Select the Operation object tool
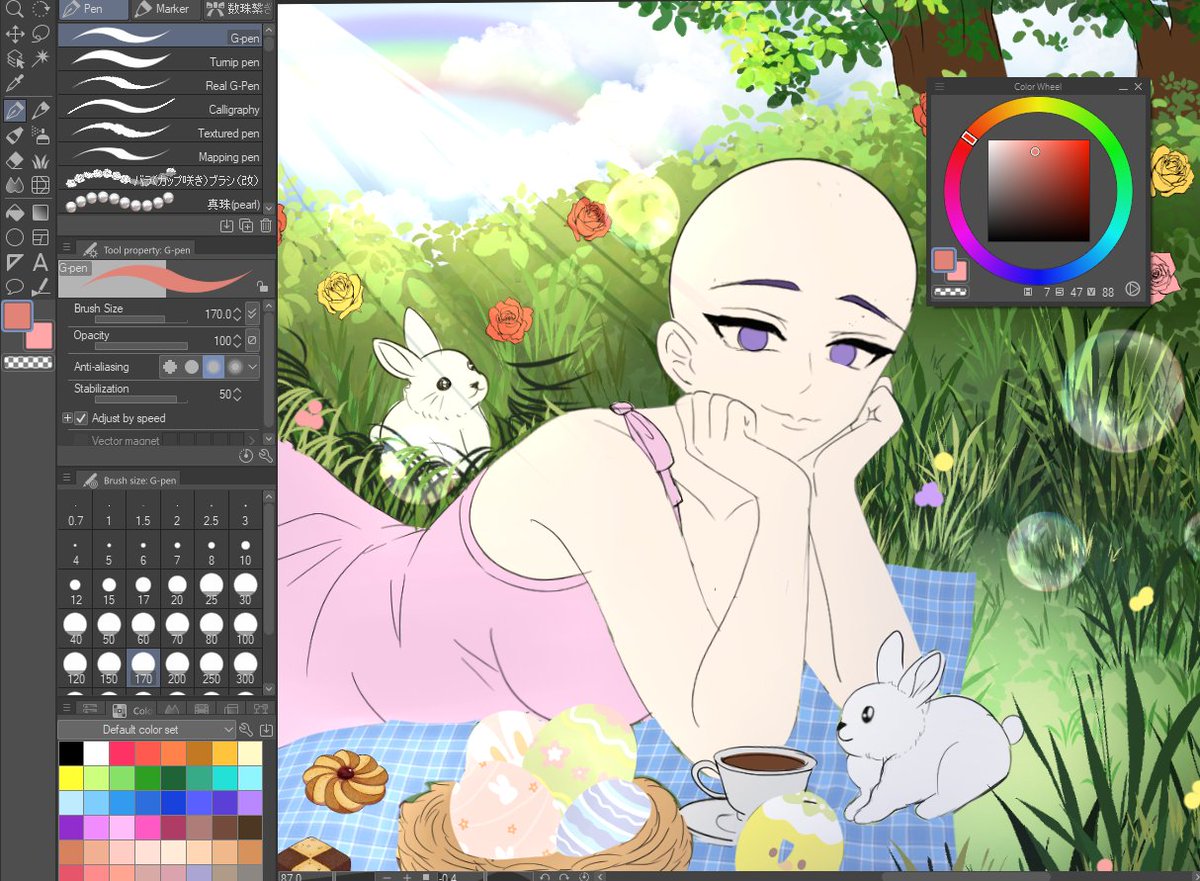 point(14,59)
